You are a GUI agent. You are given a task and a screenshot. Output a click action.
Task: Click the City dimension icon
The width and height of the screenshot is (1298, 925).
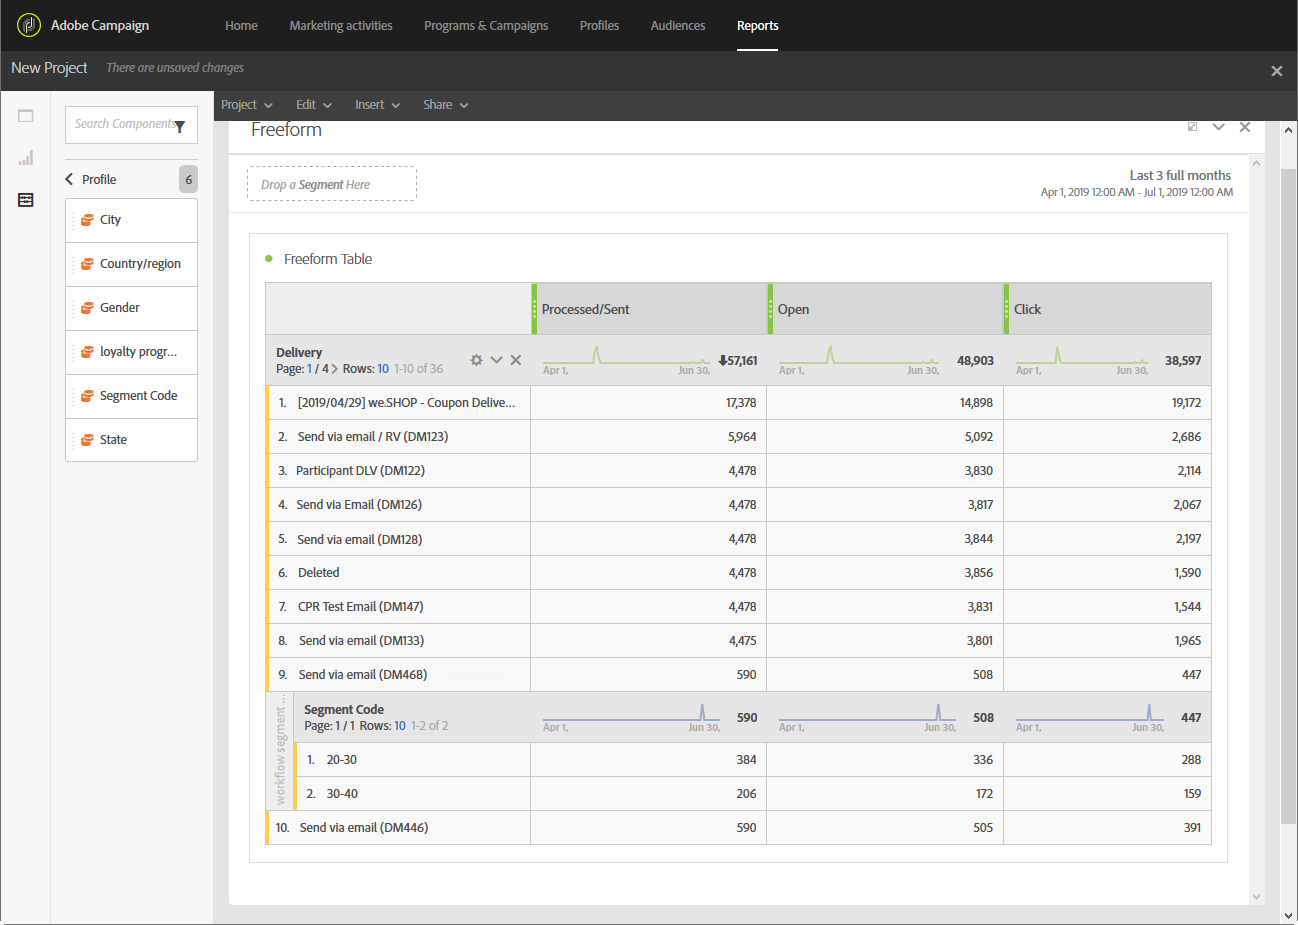coord(88,220)
